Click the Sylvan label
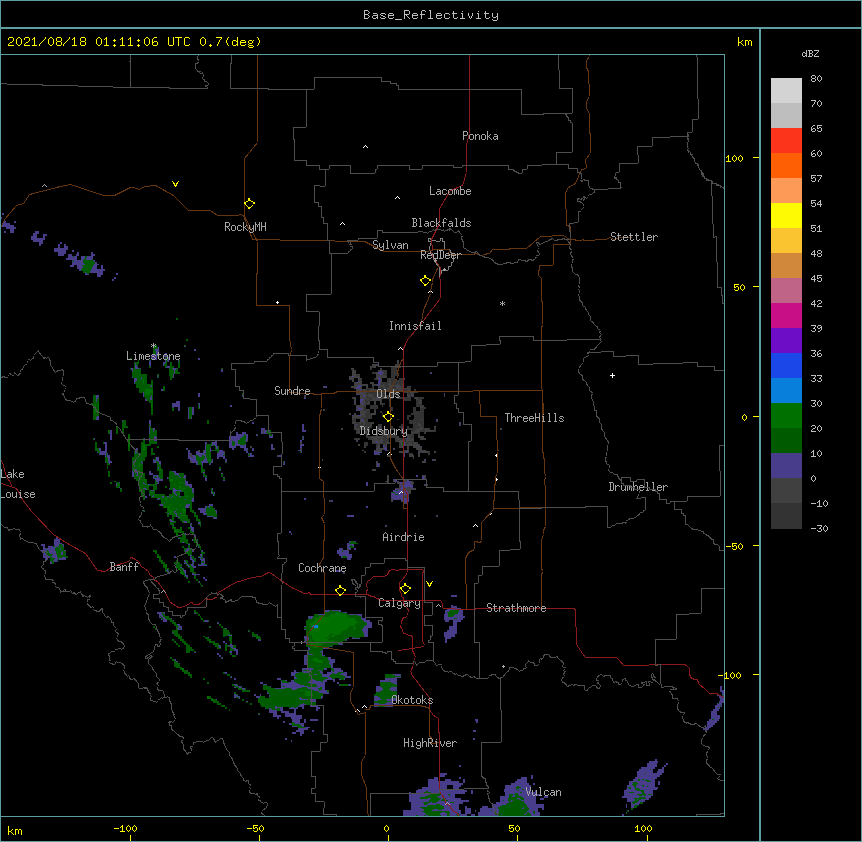 click(390, 245)
